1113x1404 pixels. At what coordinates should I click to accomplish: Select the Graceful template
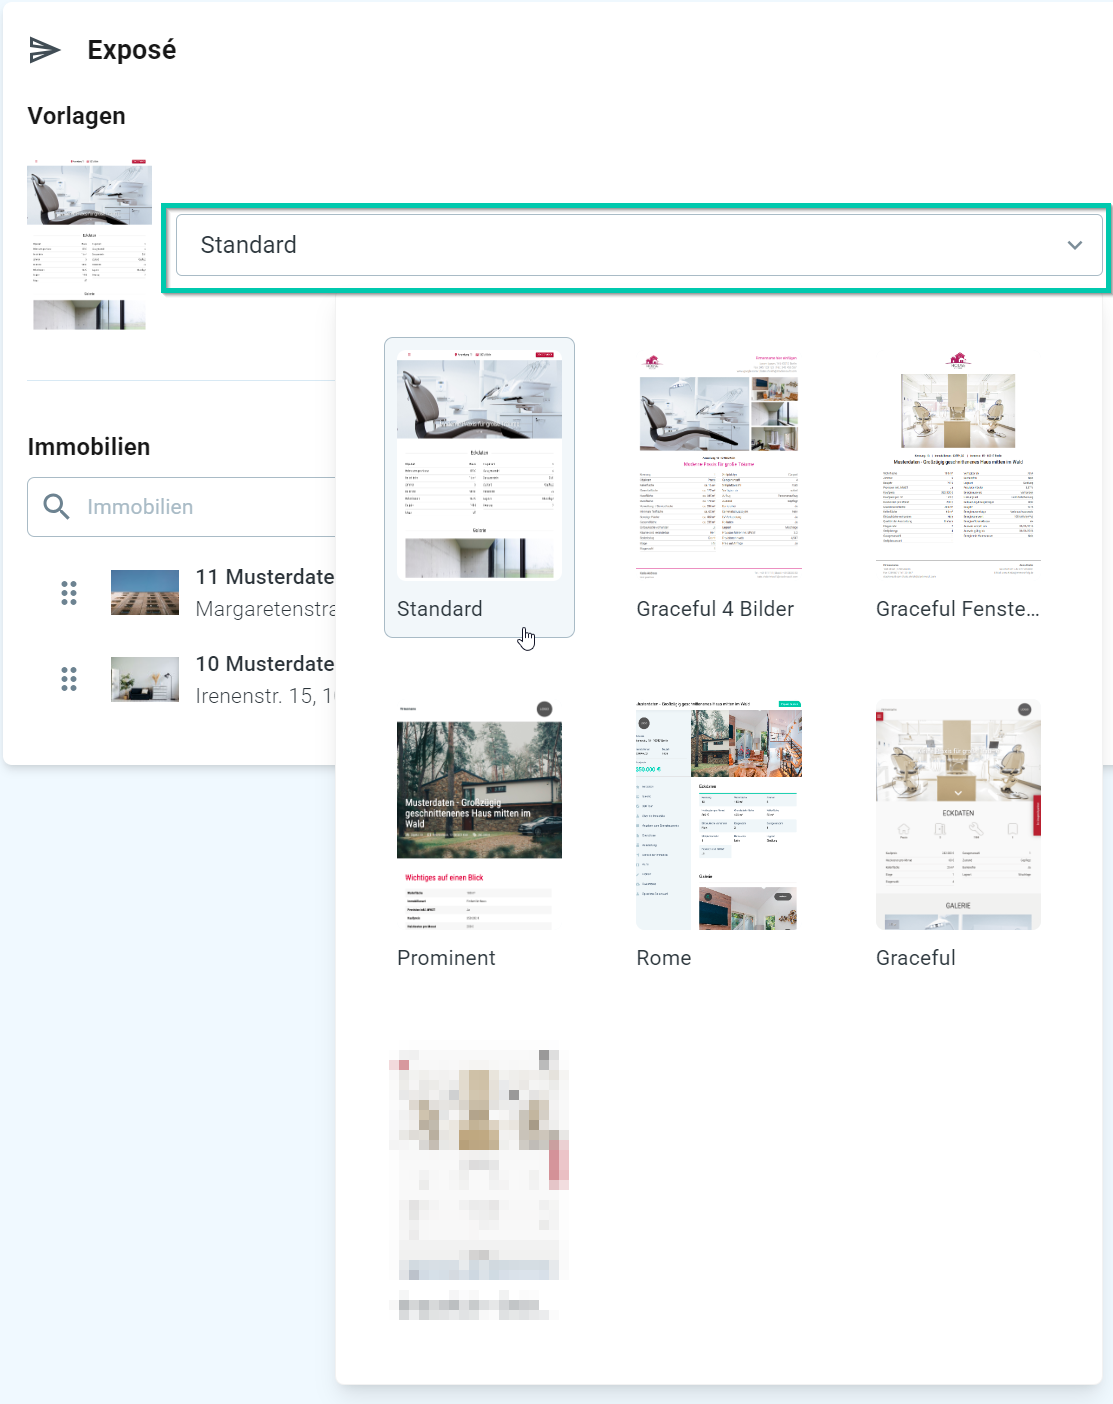(958, 836)
